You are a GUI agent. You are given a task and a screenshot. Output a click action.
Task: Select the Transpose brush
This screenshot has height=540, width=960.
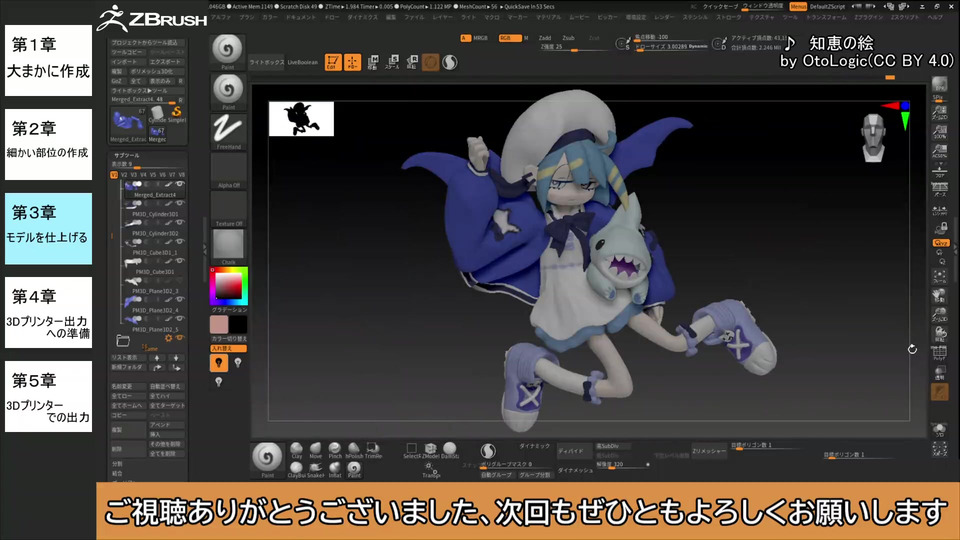pos(430,470)
